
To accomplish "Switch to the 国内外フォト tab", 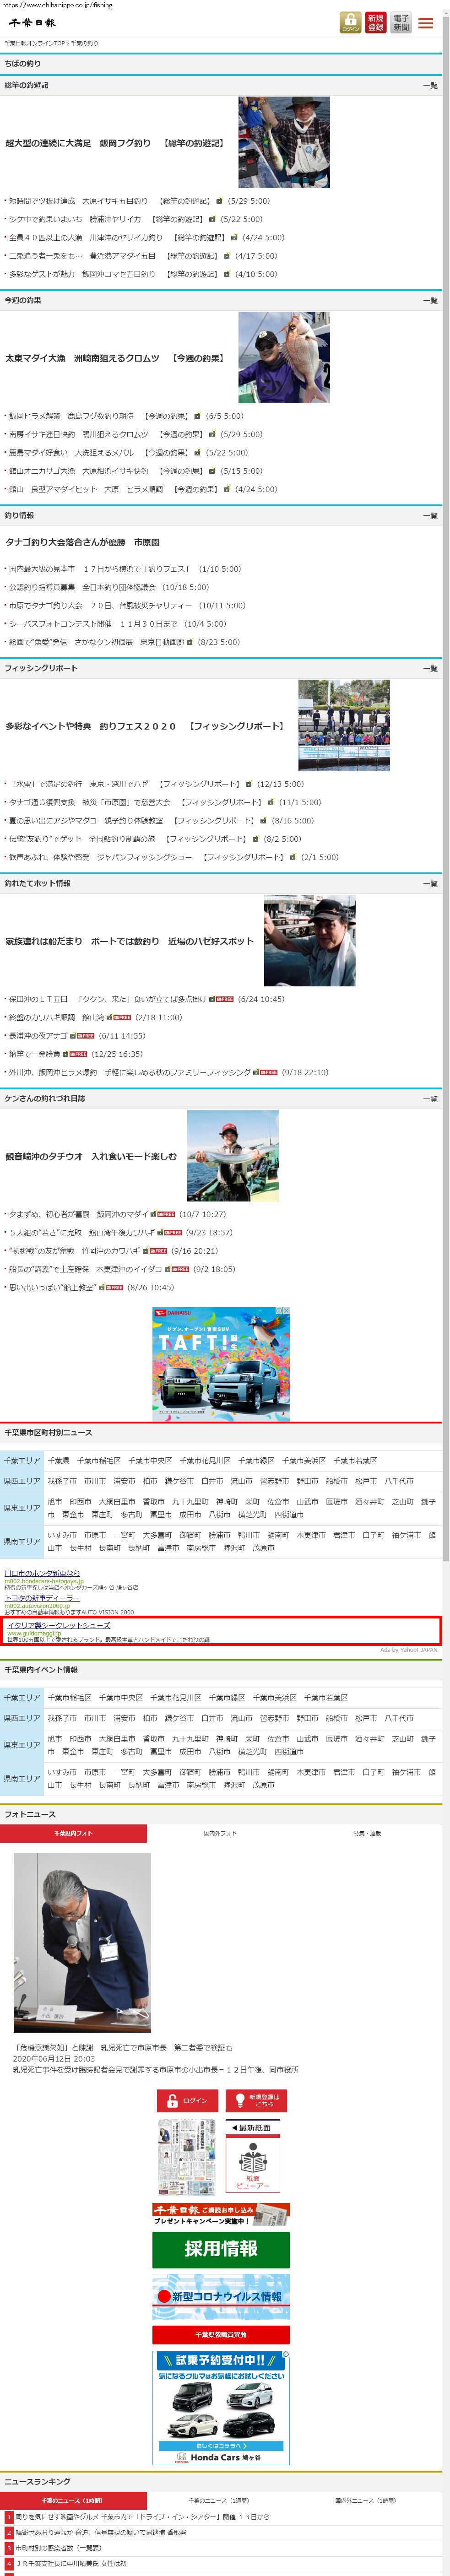I will (x=220, y=1833).
